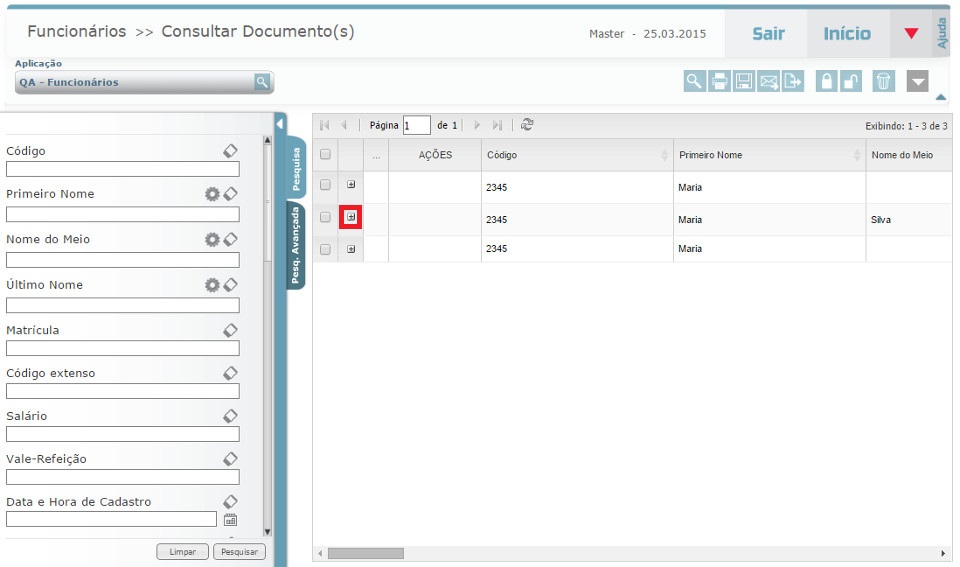960x567 pixels.
Task: Select the checkbox for the Silva row
Action: (x=325, y=218)
